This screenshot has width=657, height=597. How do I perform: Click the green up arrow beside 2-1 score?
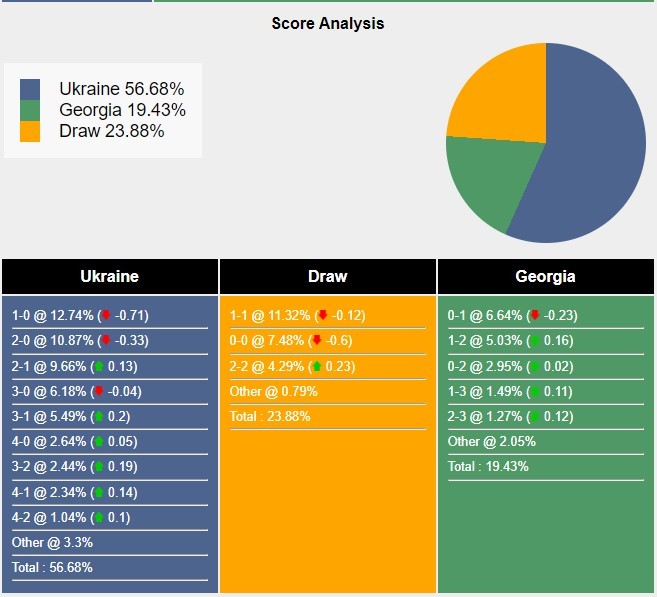point(99,366)
